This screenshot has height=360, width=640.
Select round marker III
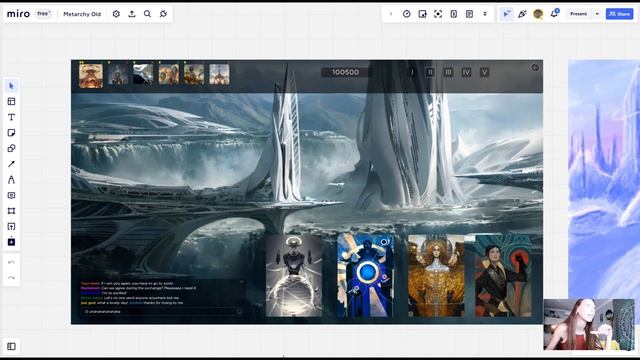(x=448, y=72)
